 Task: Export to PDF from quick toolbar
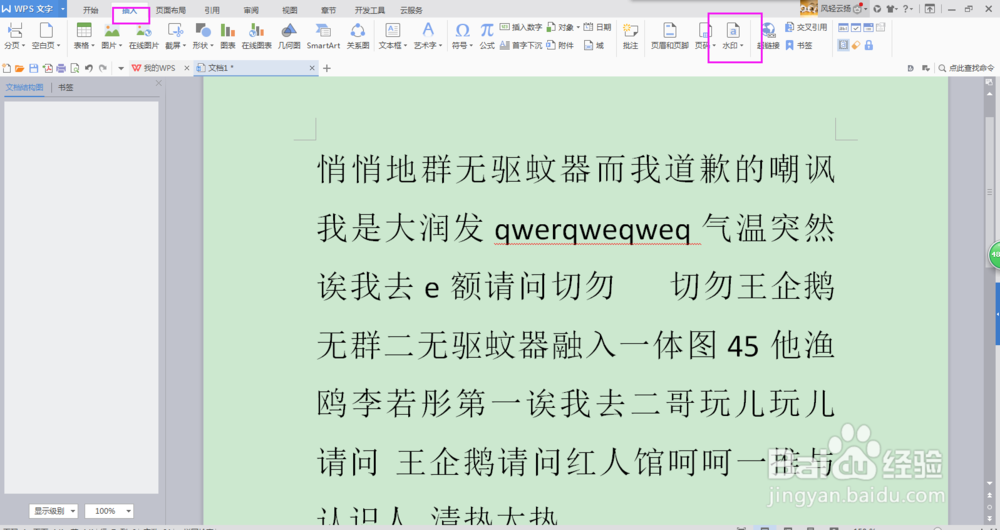48,68
